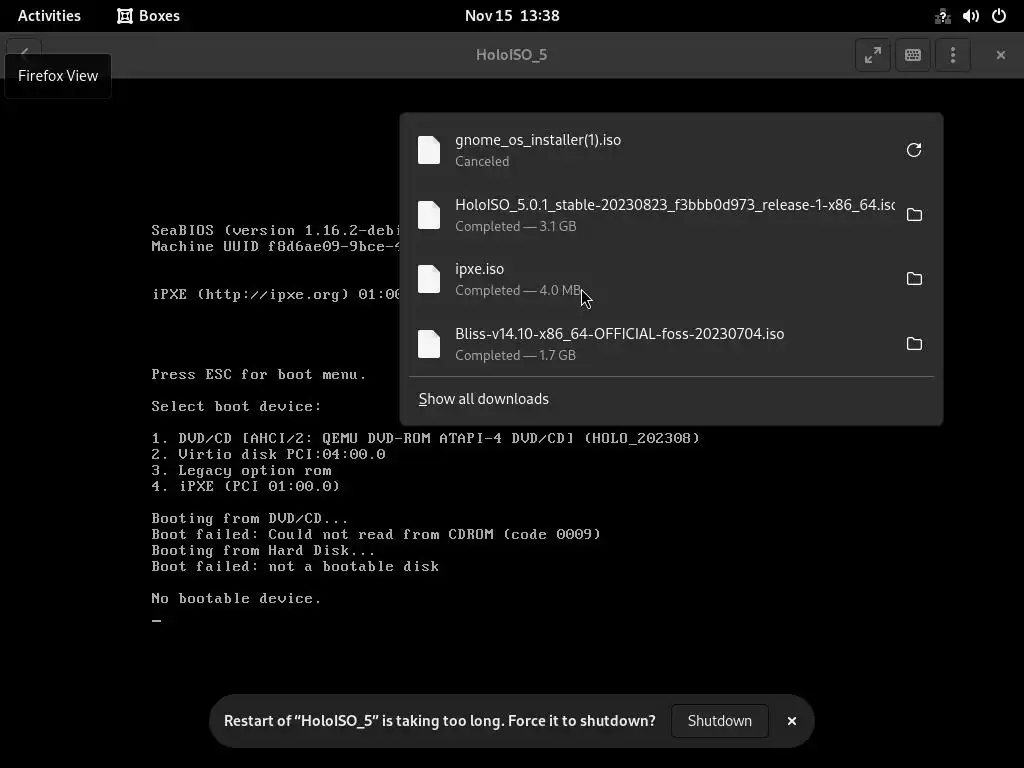
Task: Click 'No bootable device.' console line
Action: [x=236, y=598]
